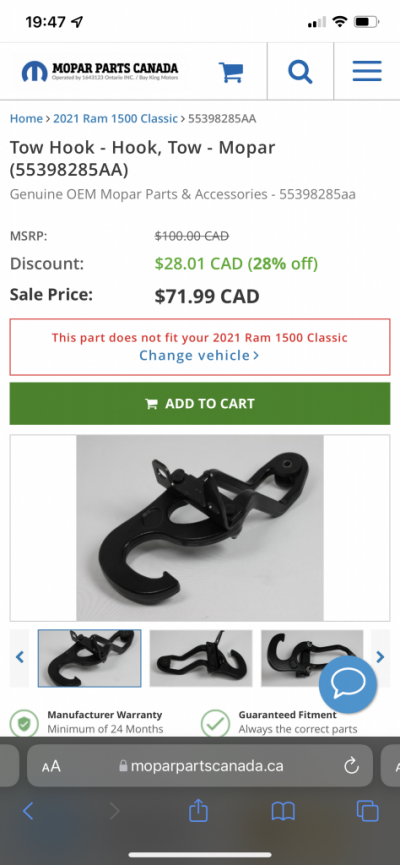Open Safari bookmarks icon

click(283, 811)
